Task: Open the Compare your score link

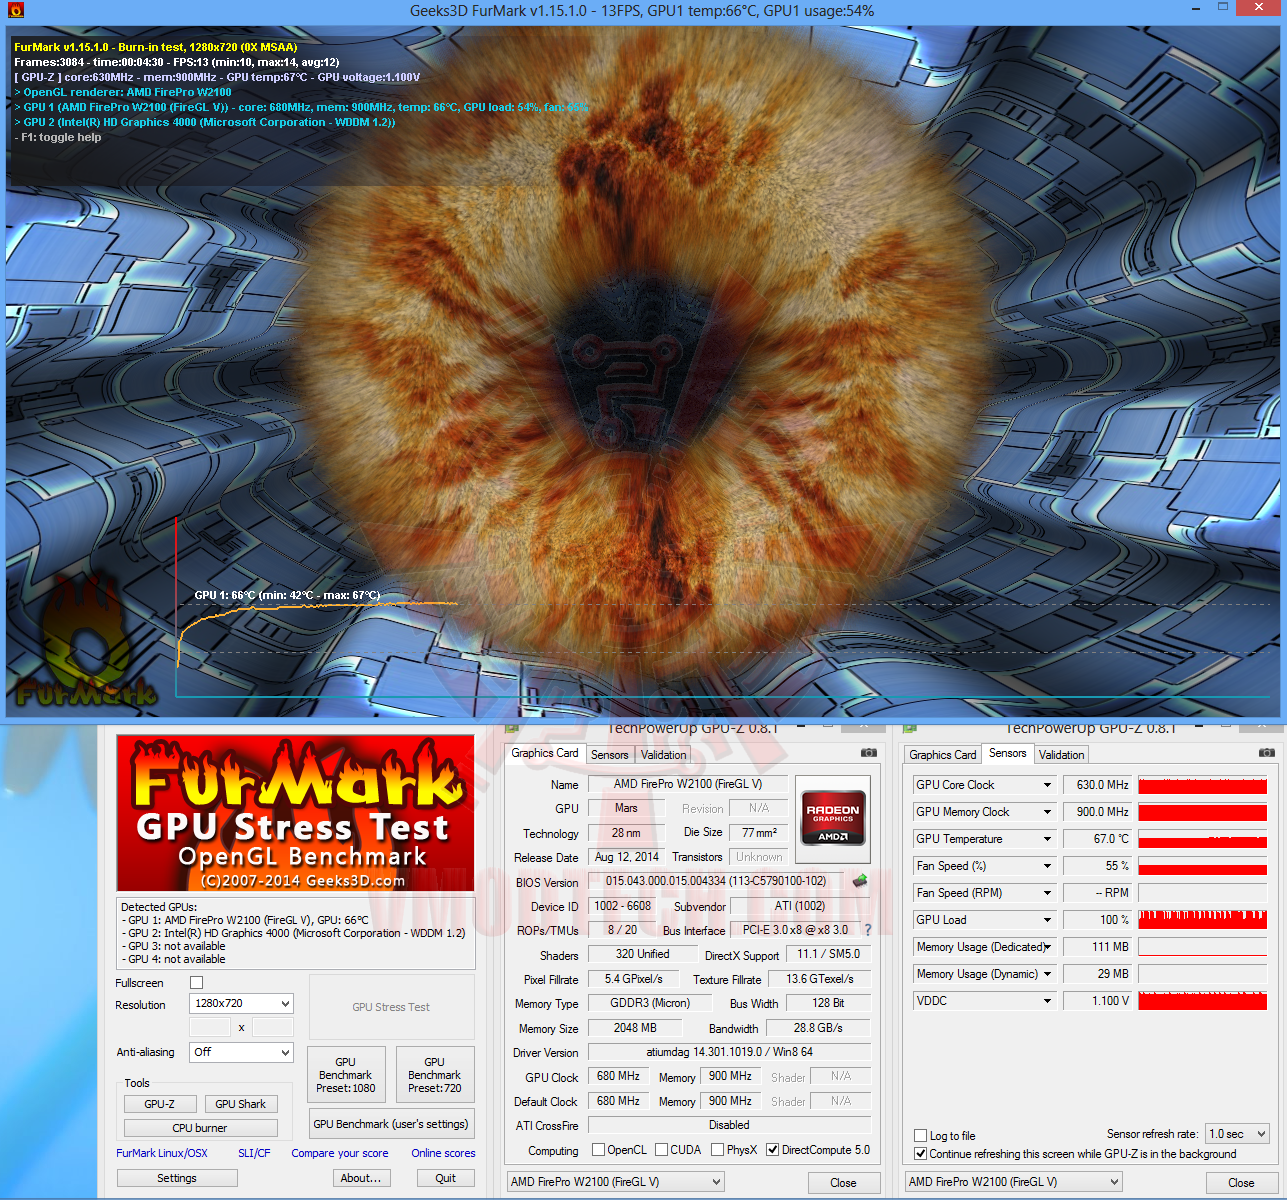Action: [x=340, y=1152]
